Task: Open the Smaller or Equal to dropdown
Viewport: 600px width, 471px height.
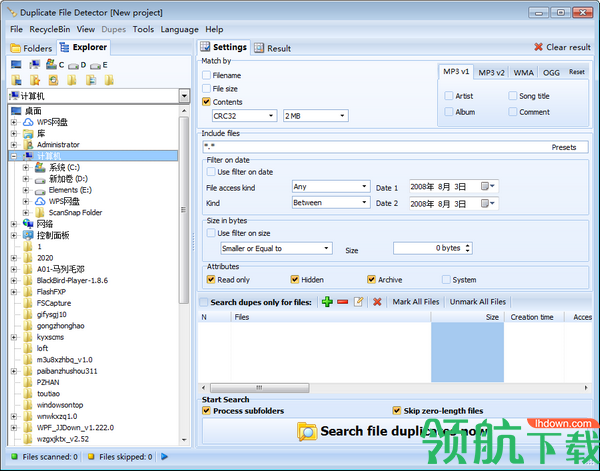Action: pos(276,248)
